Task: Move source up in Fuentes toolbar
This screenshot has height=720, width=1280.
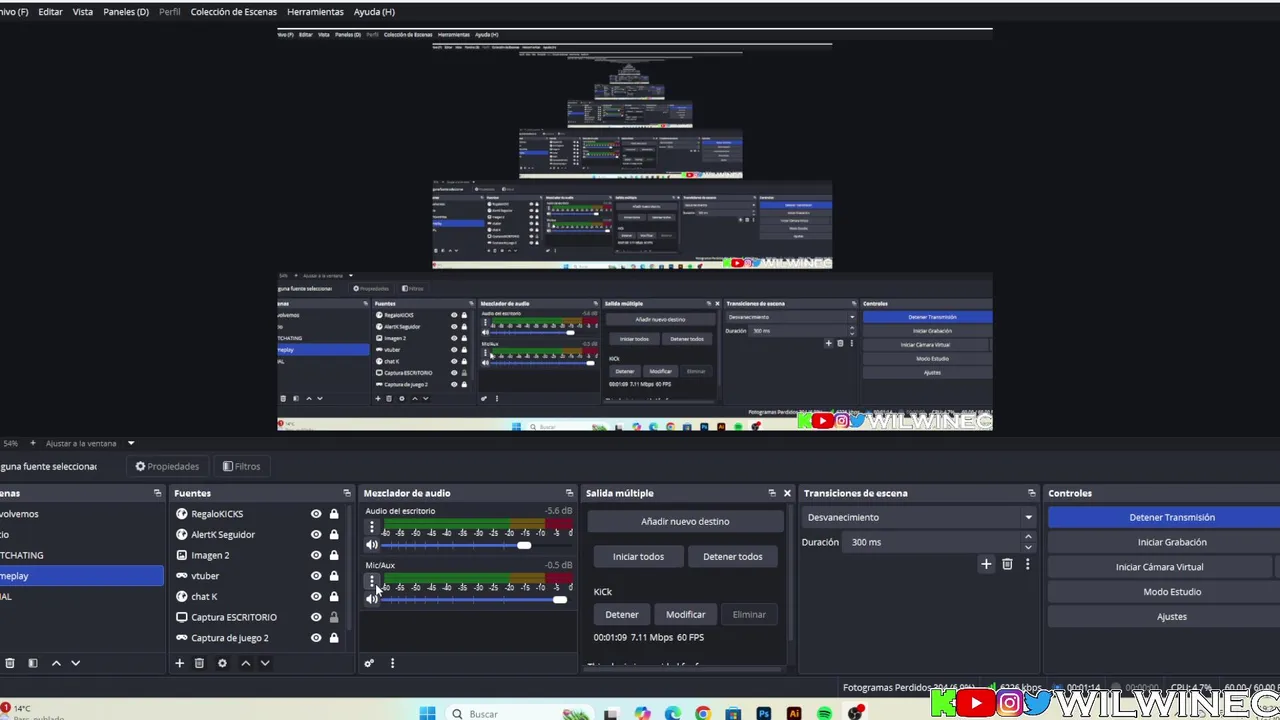Action: (x=245, y=663)
